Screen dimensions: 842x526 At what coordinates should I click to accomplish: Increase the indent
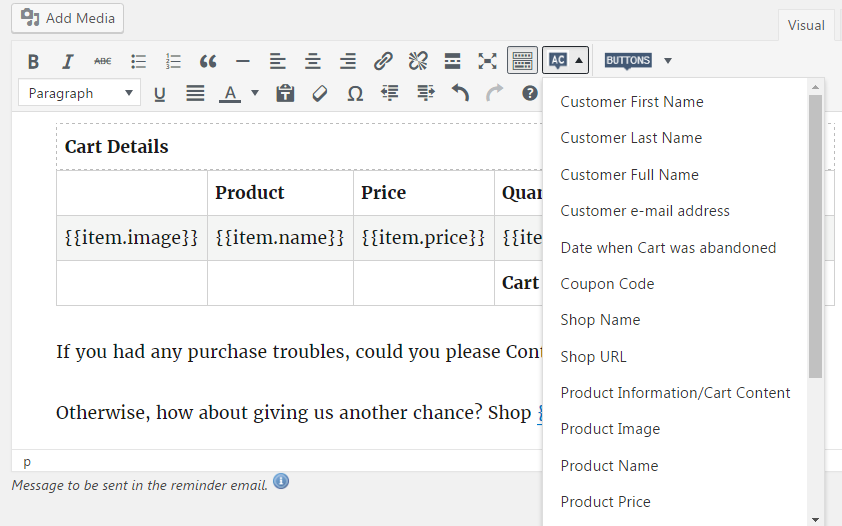point(425,94)
